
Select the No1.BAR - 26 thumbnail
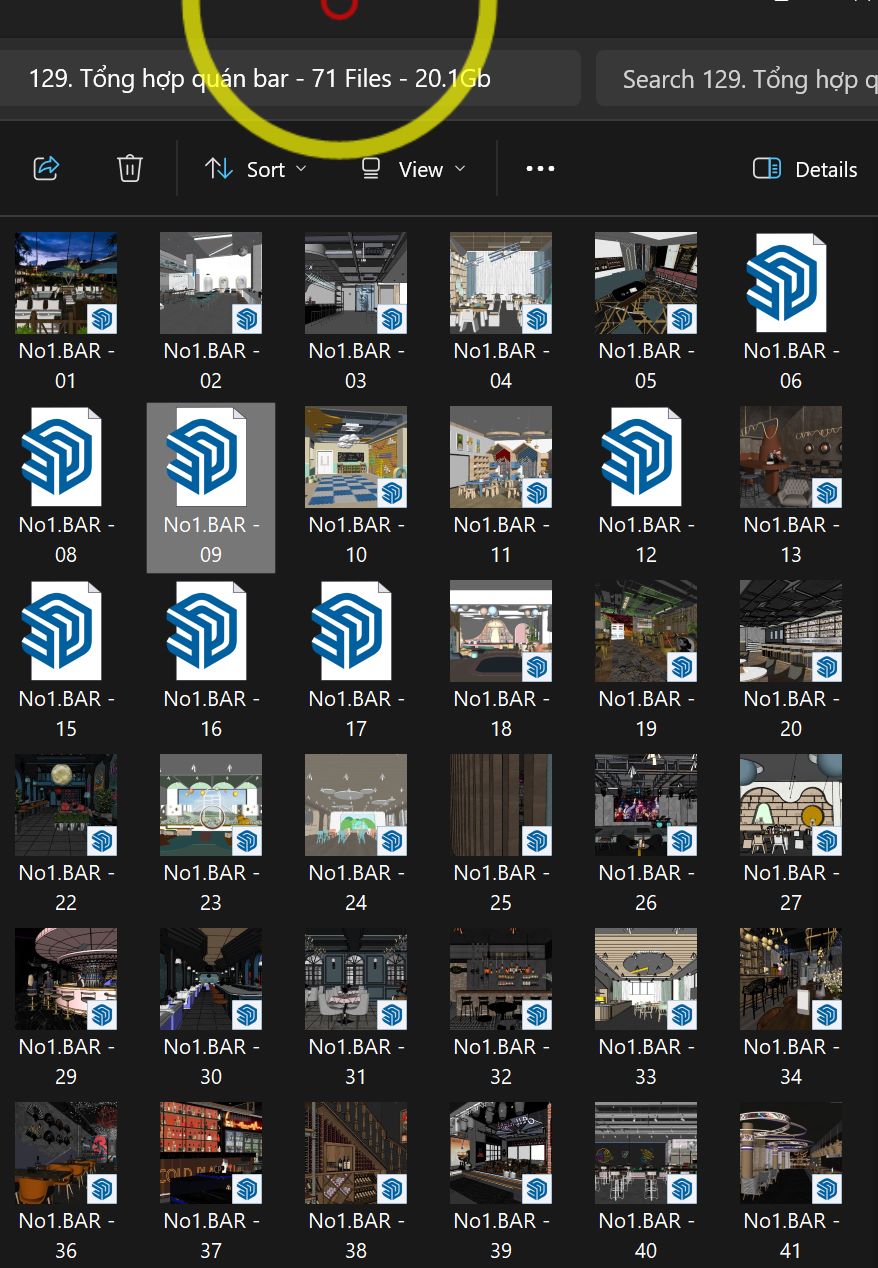[646, 805]
